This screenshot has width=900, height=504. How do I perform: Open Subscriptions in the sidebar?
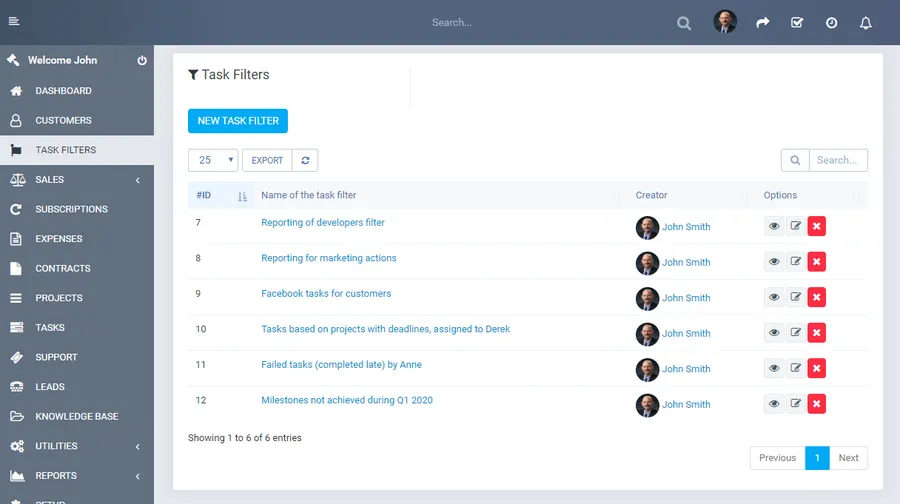pyautogui.click(x=77, y=209)
